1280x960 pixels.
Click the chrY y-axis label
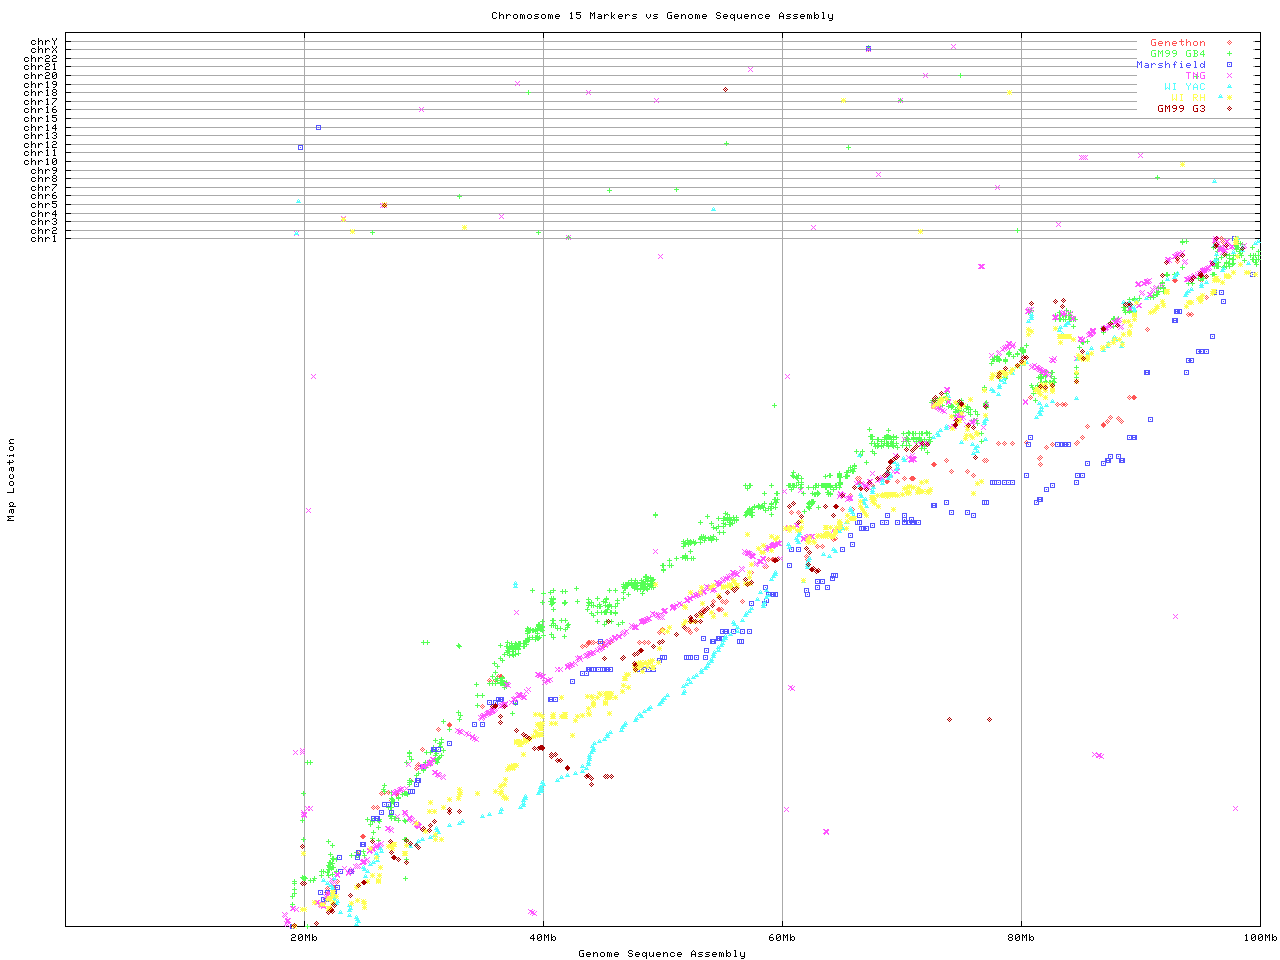(x=44, y=41)
